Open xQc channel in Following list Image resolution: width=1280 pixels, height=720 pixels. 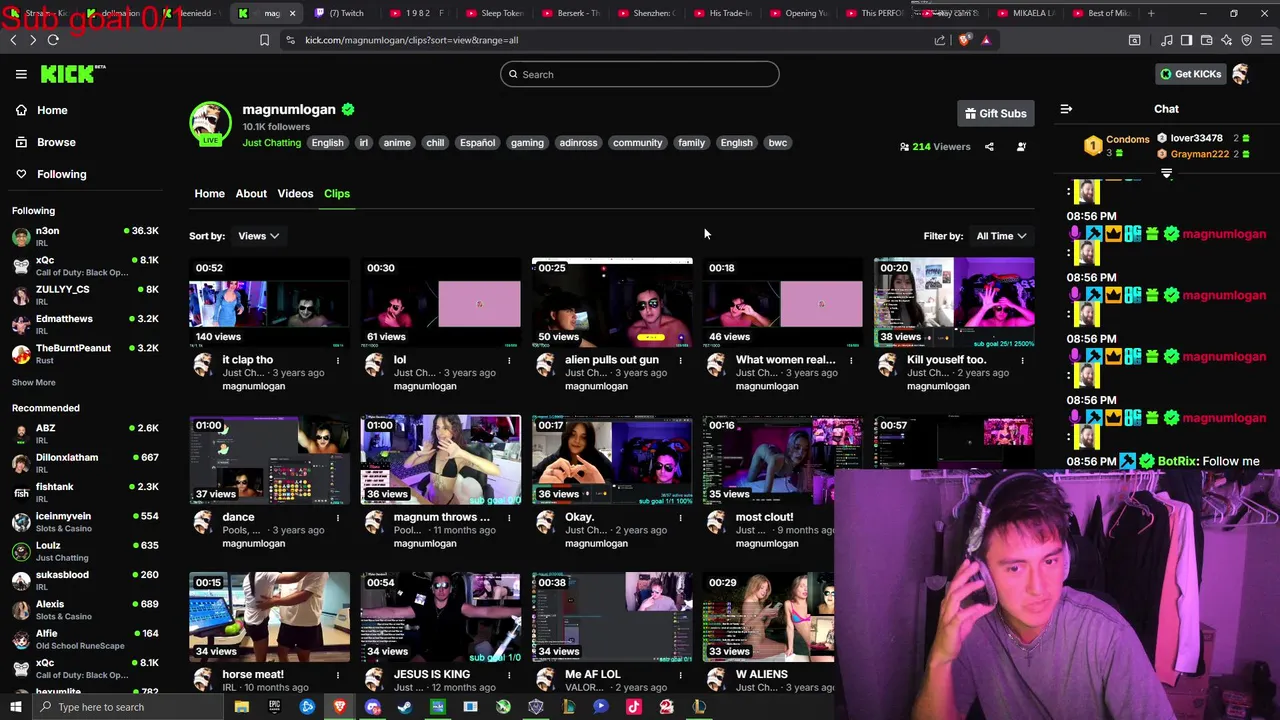85,266
